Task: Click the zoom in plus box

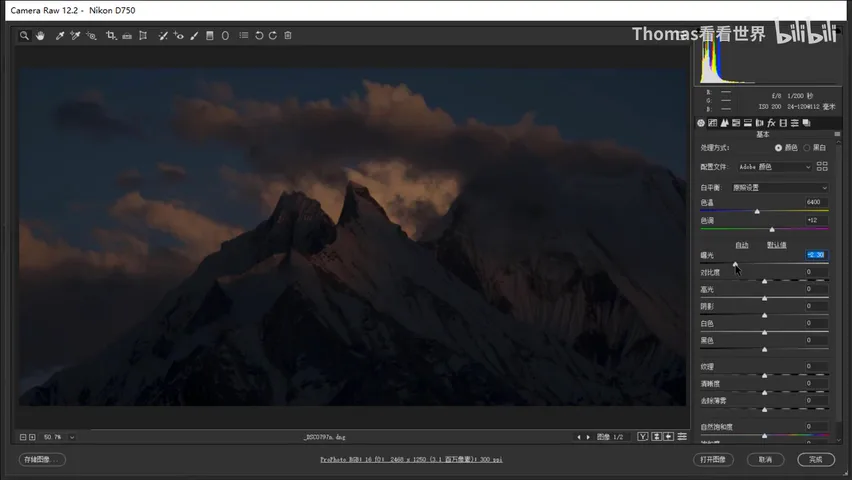Action: [32, 437]
